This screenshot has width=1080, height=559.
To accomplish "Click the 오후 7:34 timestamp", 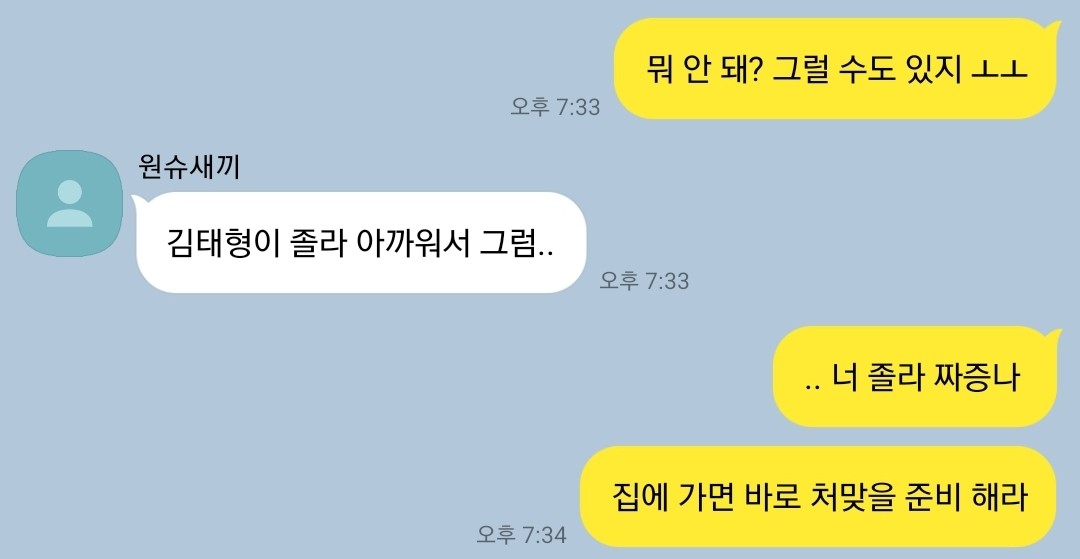I will 521,534.
